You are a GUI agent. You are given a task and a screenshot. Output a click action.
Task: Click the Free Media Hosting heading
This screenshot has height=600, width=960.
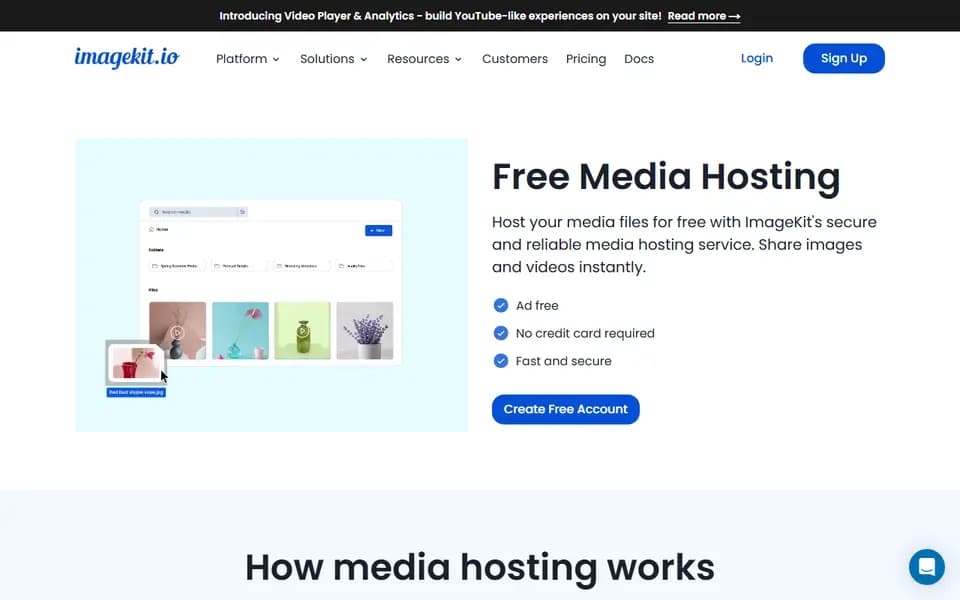pos(666,177)
